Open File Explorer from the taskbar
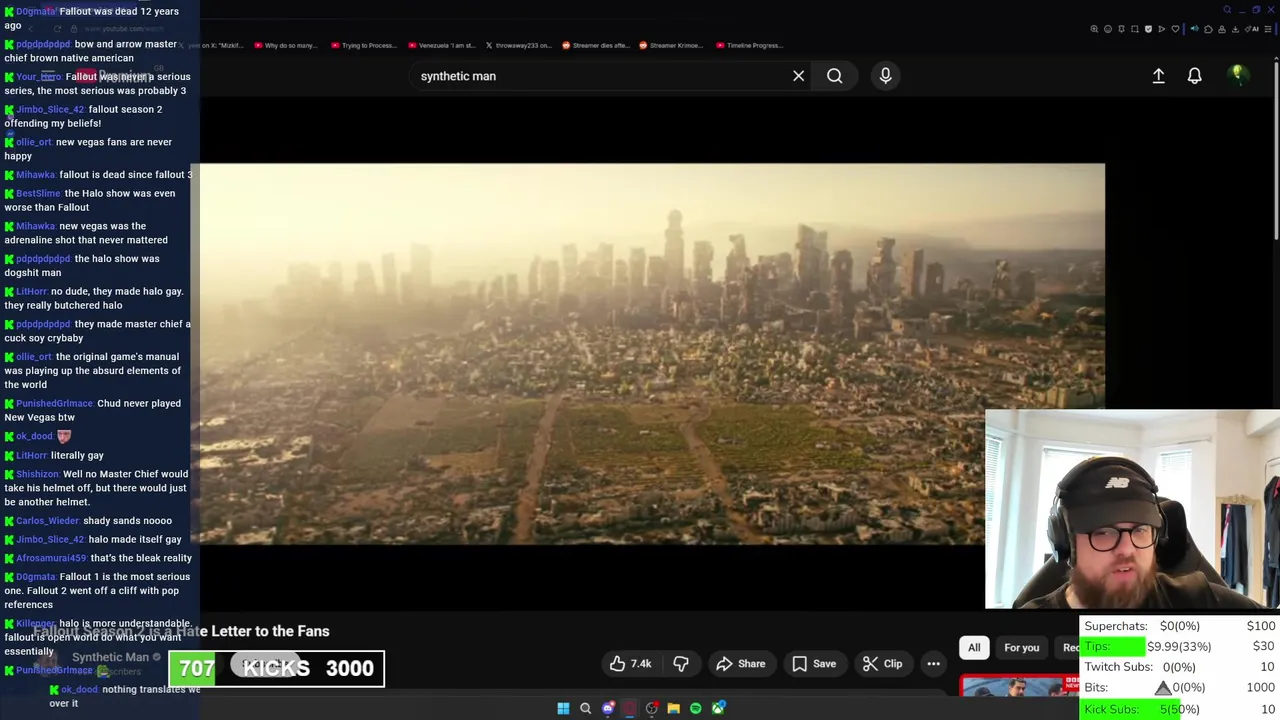The width and height of the screenshot is (1280, 720). (x=674, y=708)
